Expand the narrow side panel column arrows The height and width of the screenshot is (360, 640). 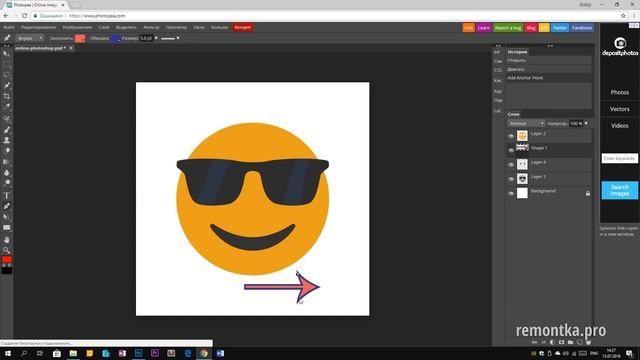click(x=498, y=46)
